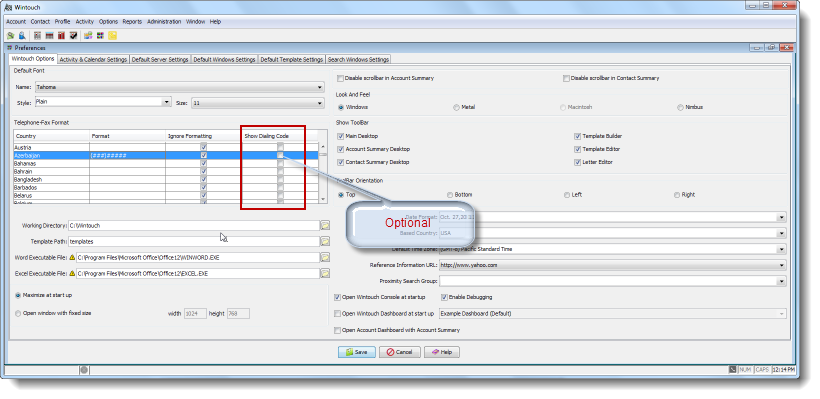The height and width of the screenshot is (399, 820).
Task: Uncheck Letter Editor checkbox
Action: 577,162
